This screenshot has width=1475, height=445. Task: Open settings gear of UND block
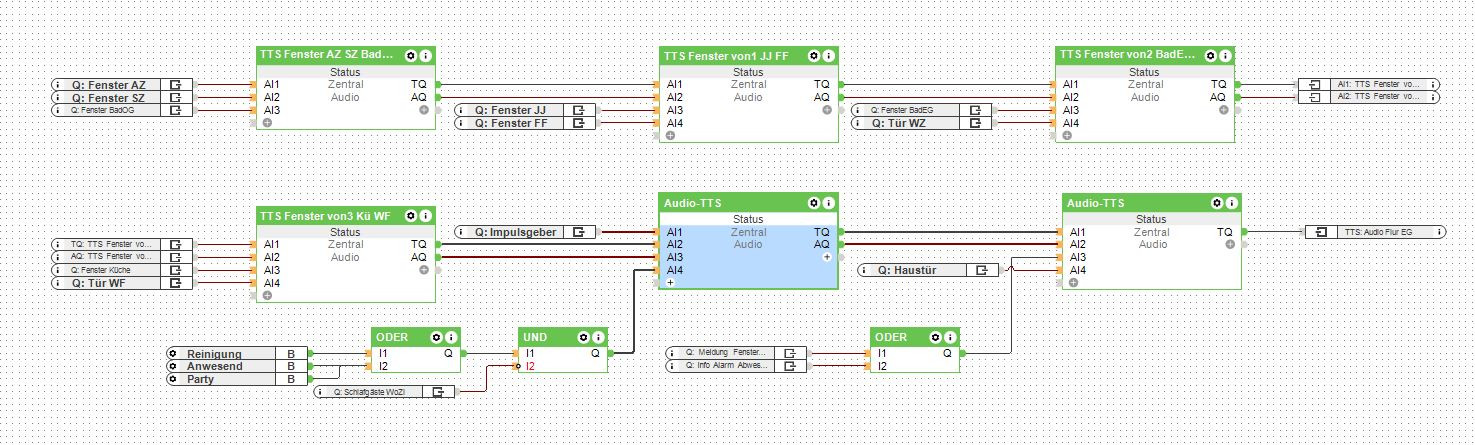[x=584, y=337]
